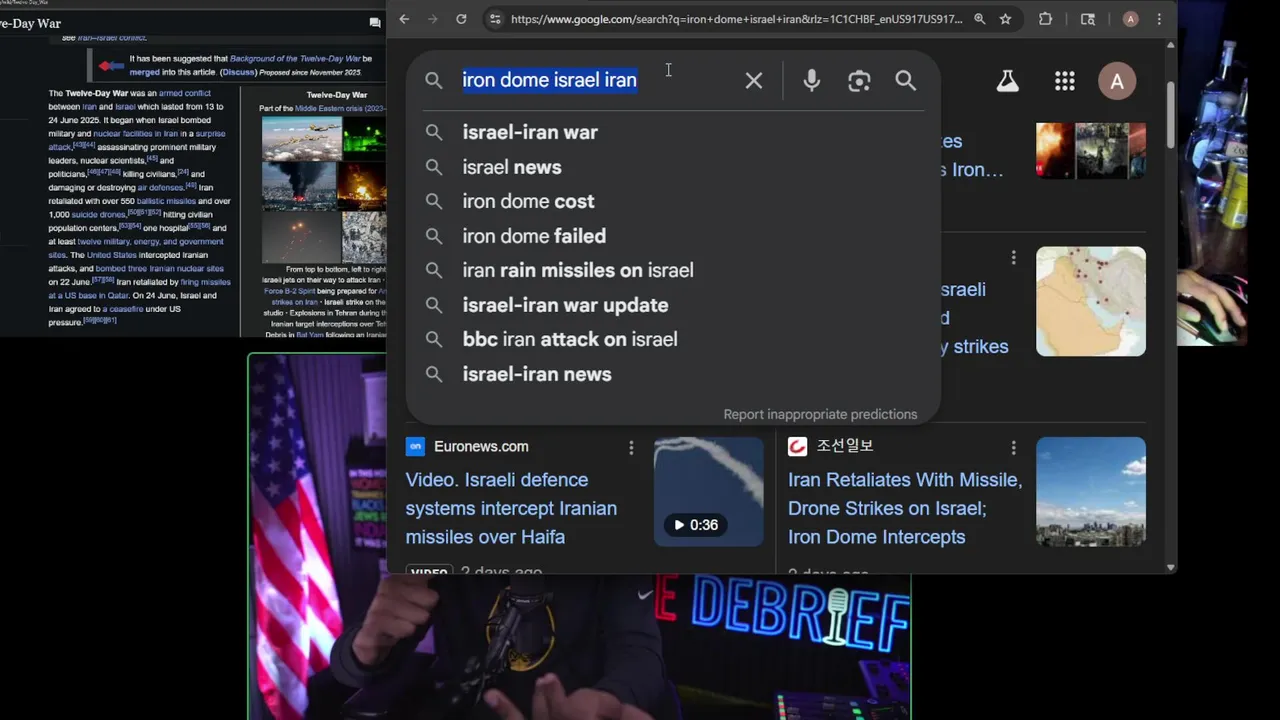This screenshot has width=1280, height=720.
Task: Open suicide drones link in Wikipedia
Action: [x=99, y=214]
